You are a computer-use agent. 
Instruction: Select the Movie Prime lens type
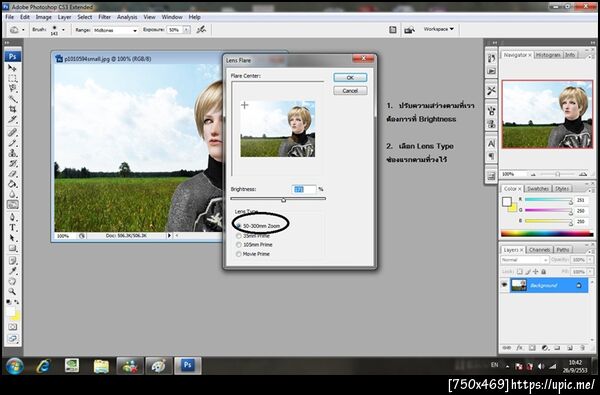coord(253,254)
